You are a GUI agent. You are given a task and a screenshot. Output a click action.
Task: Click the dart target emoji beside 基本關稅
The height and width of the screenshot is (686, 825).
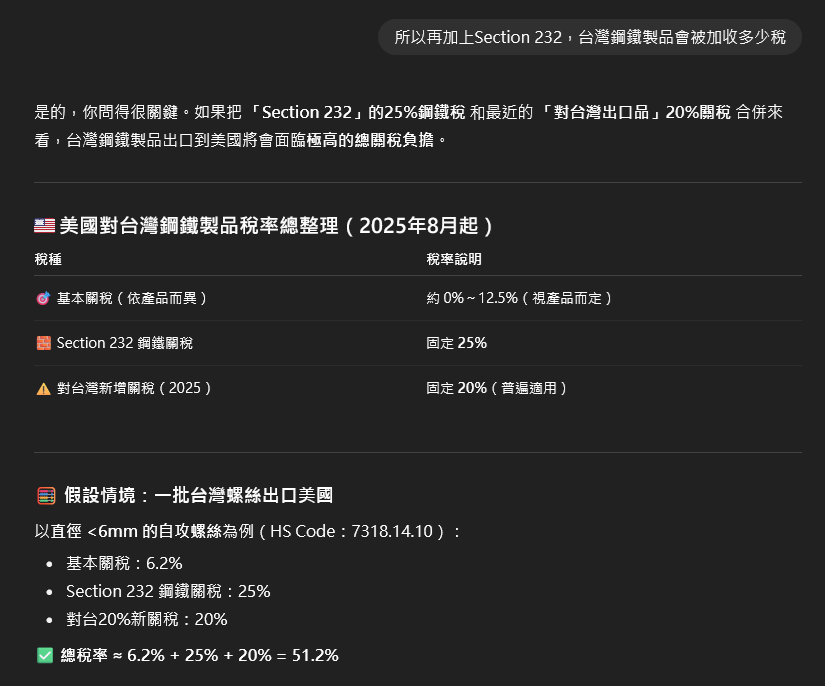pos(43,298)
